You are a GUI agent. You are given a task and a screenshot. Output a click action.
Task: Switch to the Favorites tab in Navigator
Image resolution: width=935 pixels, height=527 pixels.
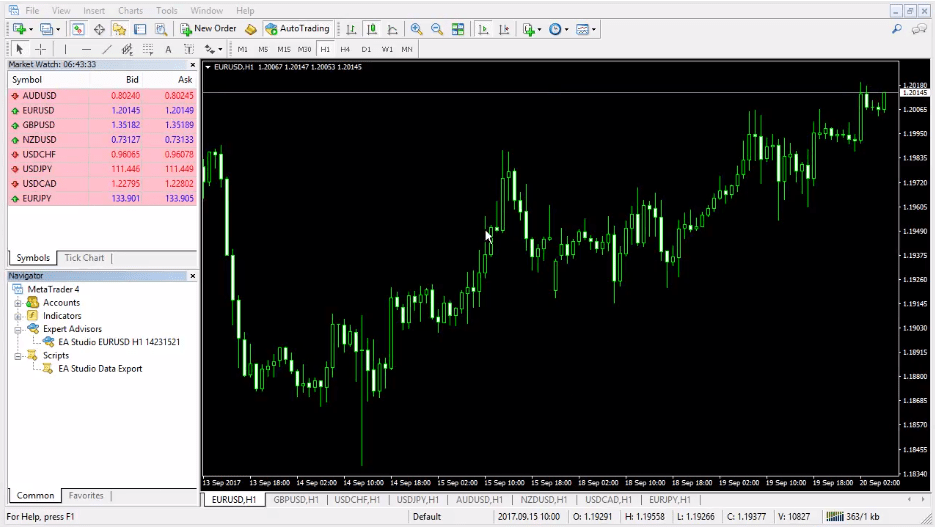(x=86, y=495)
